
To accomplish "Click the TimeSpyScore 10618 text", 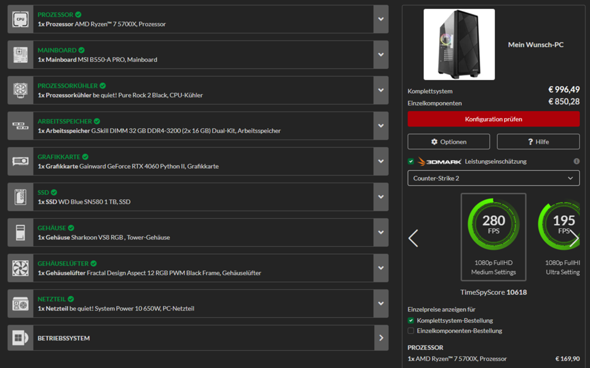I will [493, 292].
